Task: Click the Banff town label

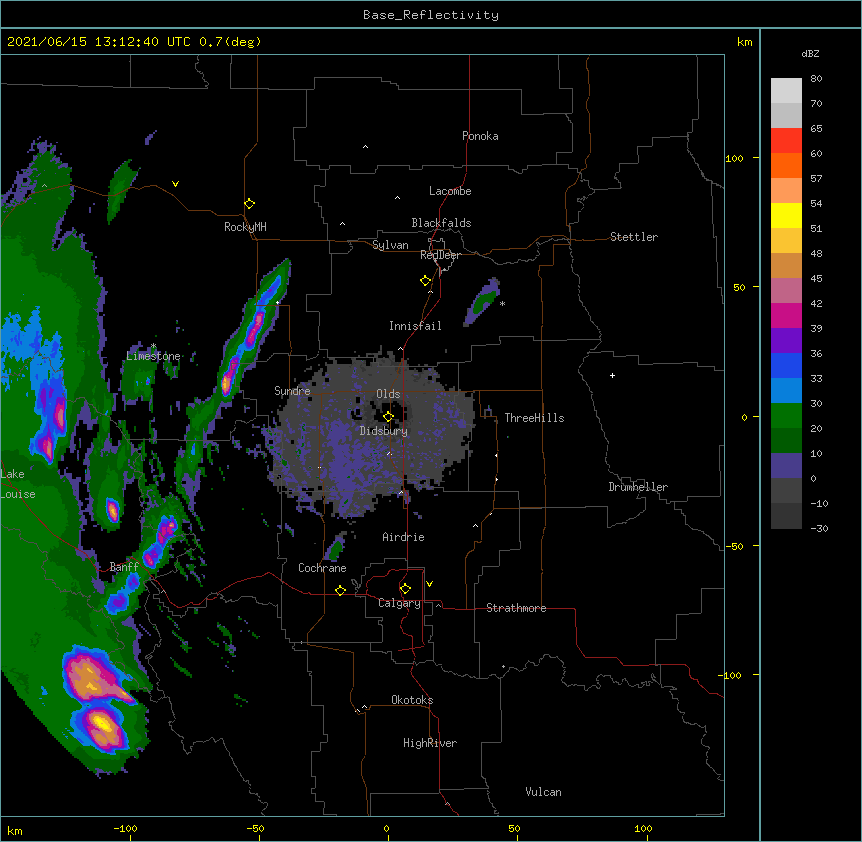Action: (124, 567)
